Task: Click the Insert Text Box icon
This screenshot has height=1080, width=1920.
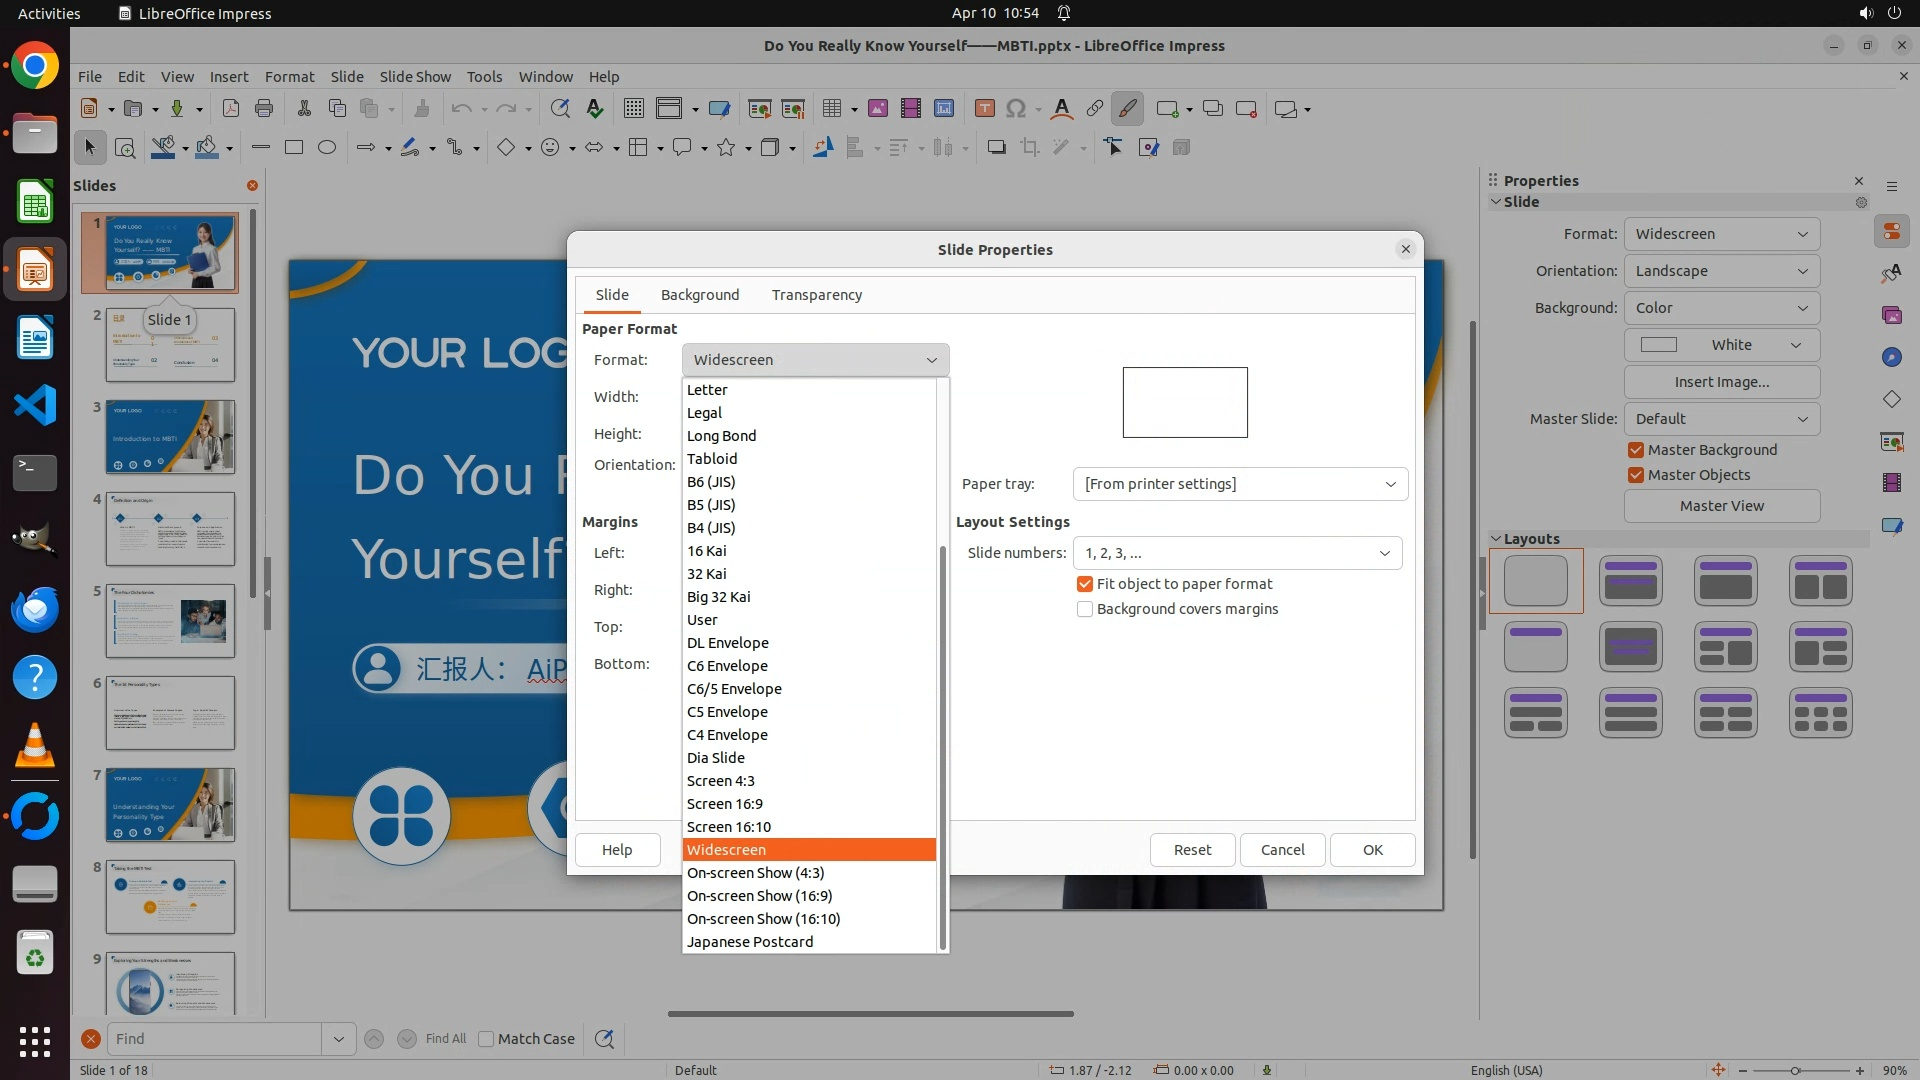Action: click(984, 109)
